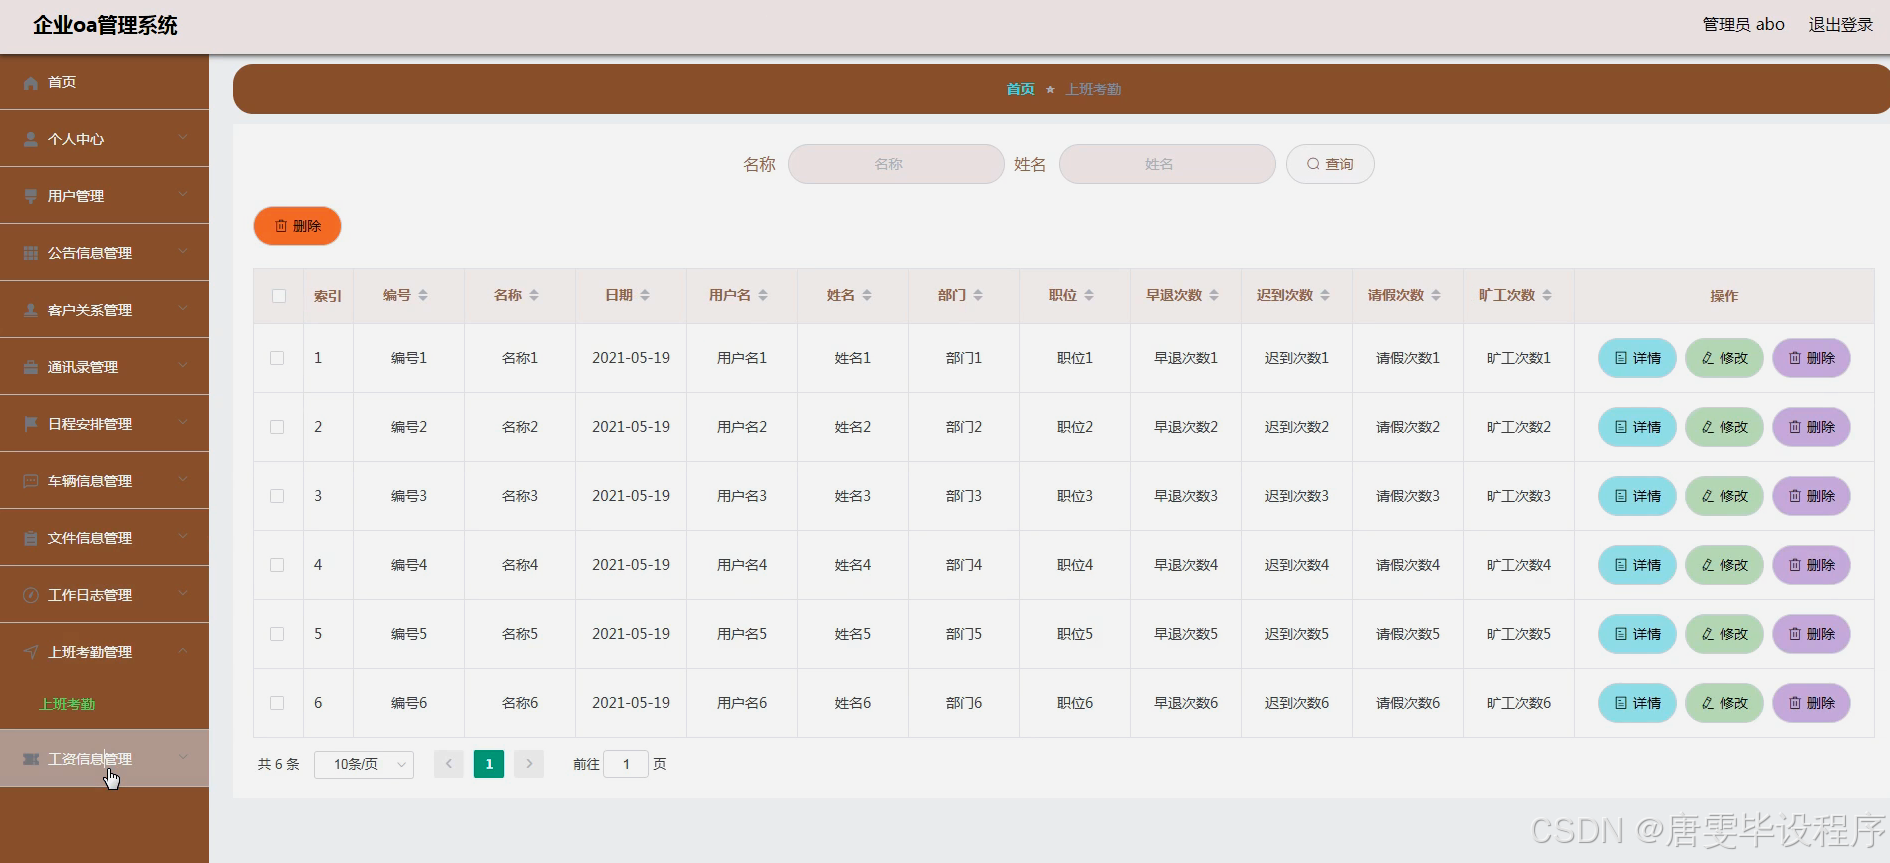View 详情 for row 编号1

coord(1637,358)
